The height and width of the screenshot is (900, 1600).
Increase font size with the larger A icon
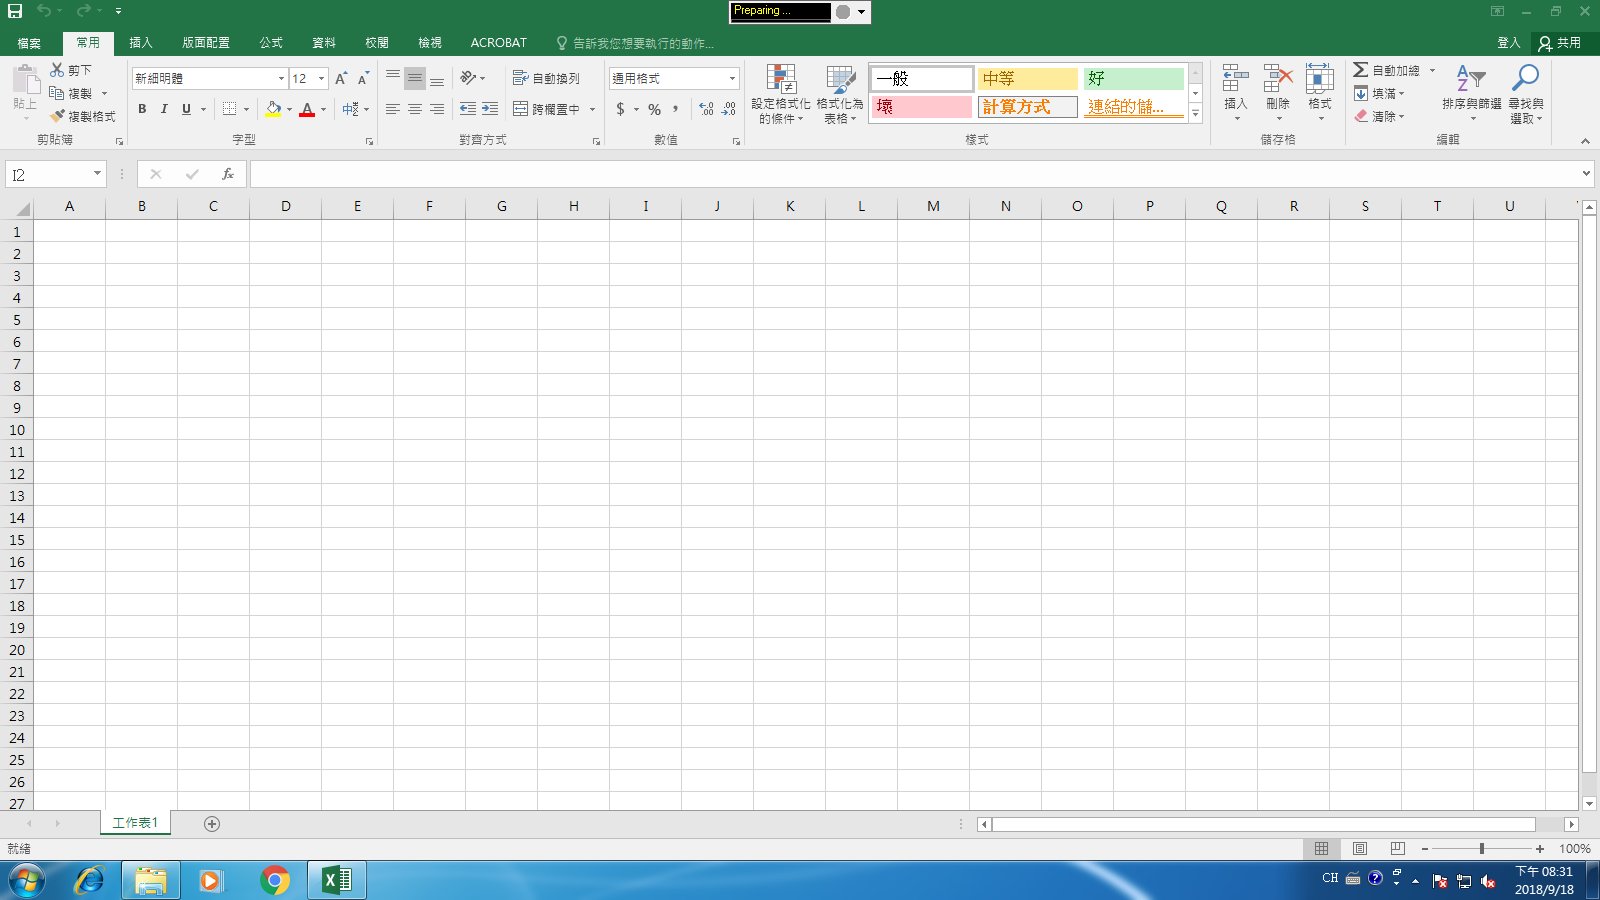tap(341, 78)
